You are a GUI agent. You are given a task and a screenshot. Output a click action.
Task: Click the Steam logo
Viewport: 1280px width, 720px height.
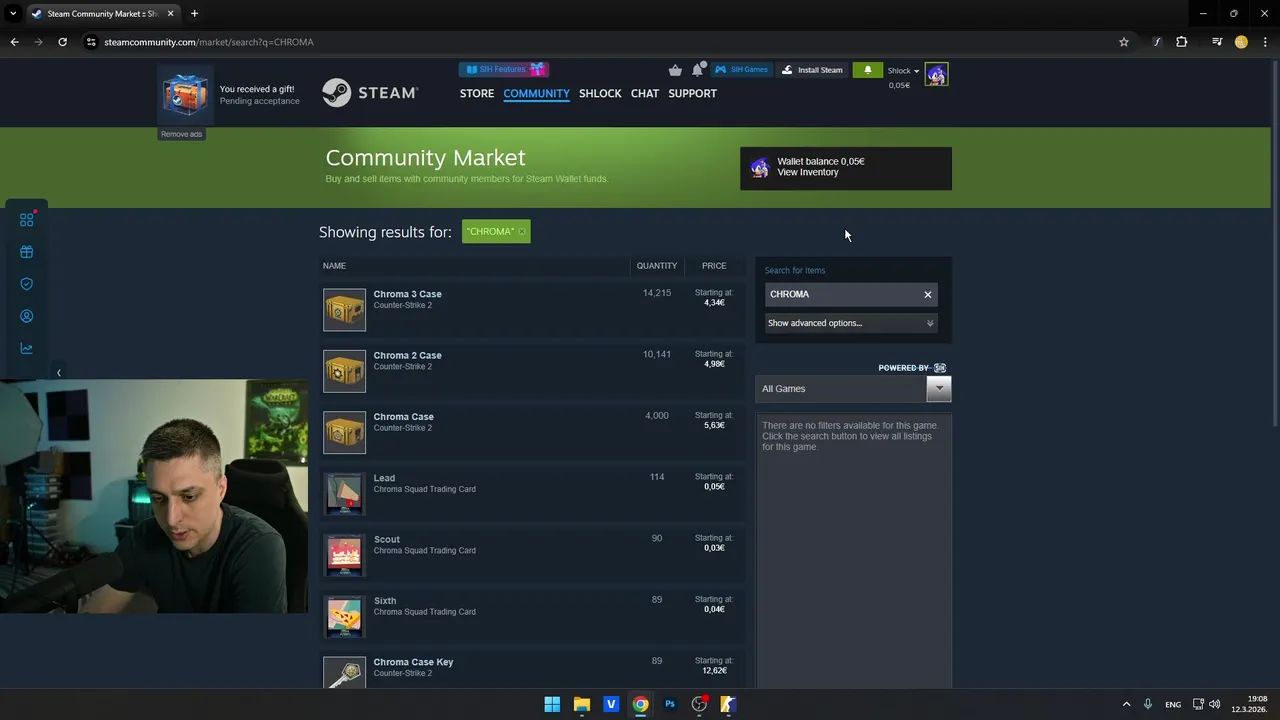[x=370, y=93]
